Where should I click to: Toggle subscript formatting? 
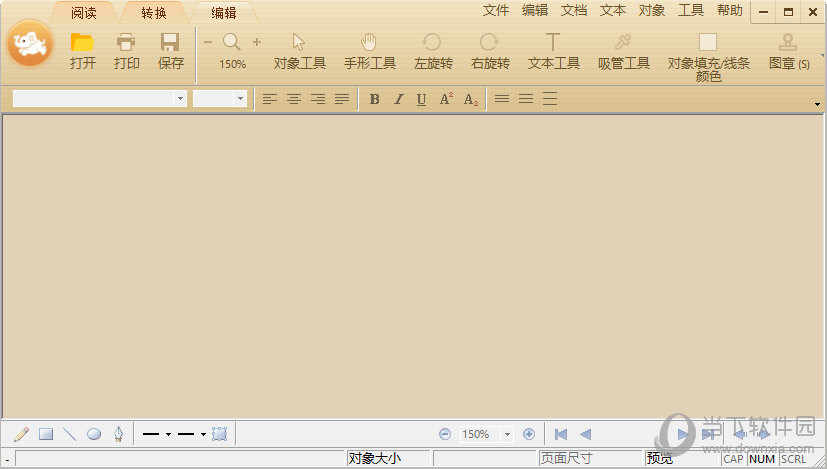470,99
